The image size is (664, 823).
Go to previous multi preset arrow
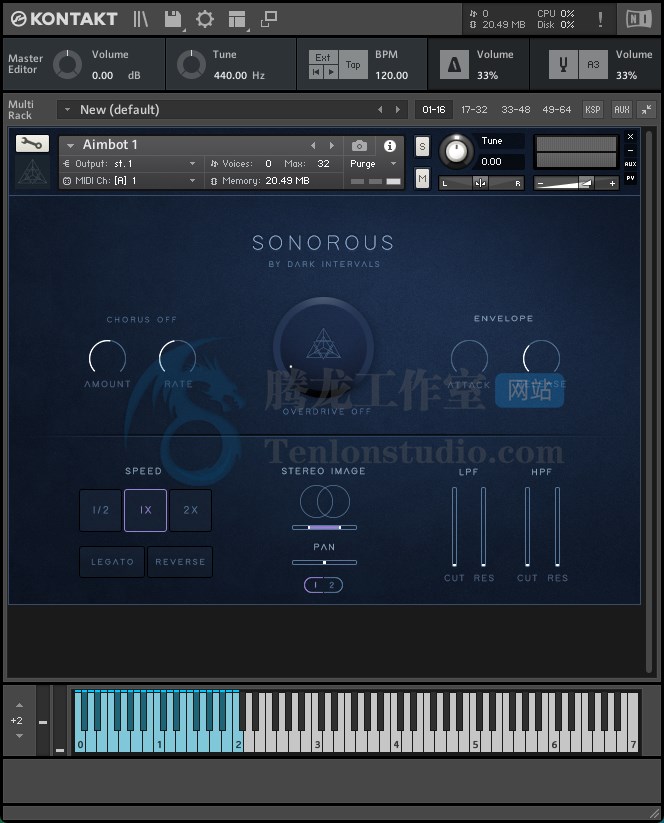pos(380,110)
